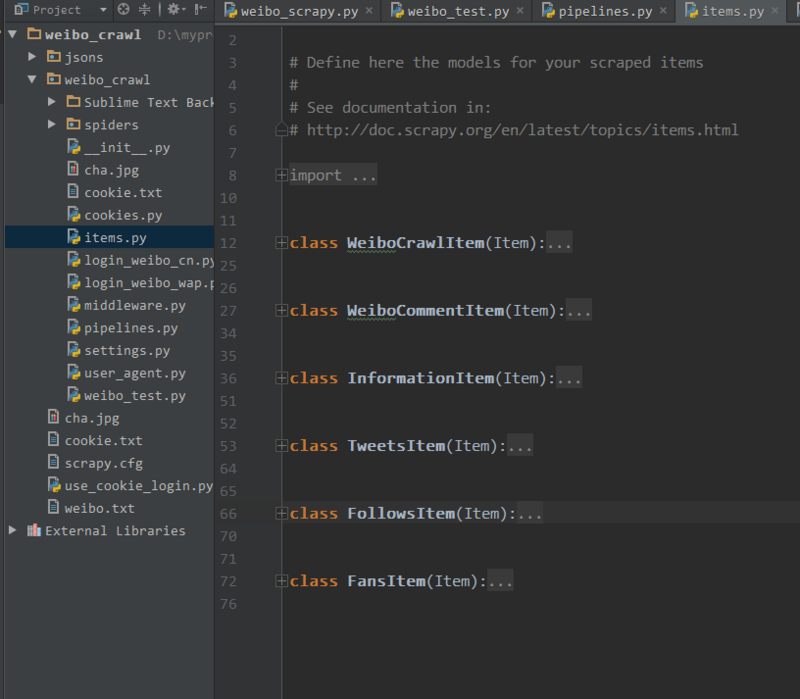The height and width of the screenshot is (699, 800).
Task: Click Python file icon of settings.py
Action: coord(73,350)
